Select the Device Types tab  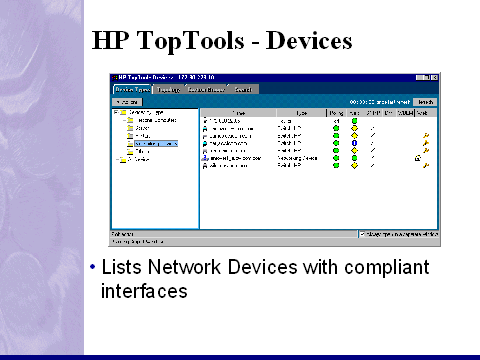(x=133, y=90)
